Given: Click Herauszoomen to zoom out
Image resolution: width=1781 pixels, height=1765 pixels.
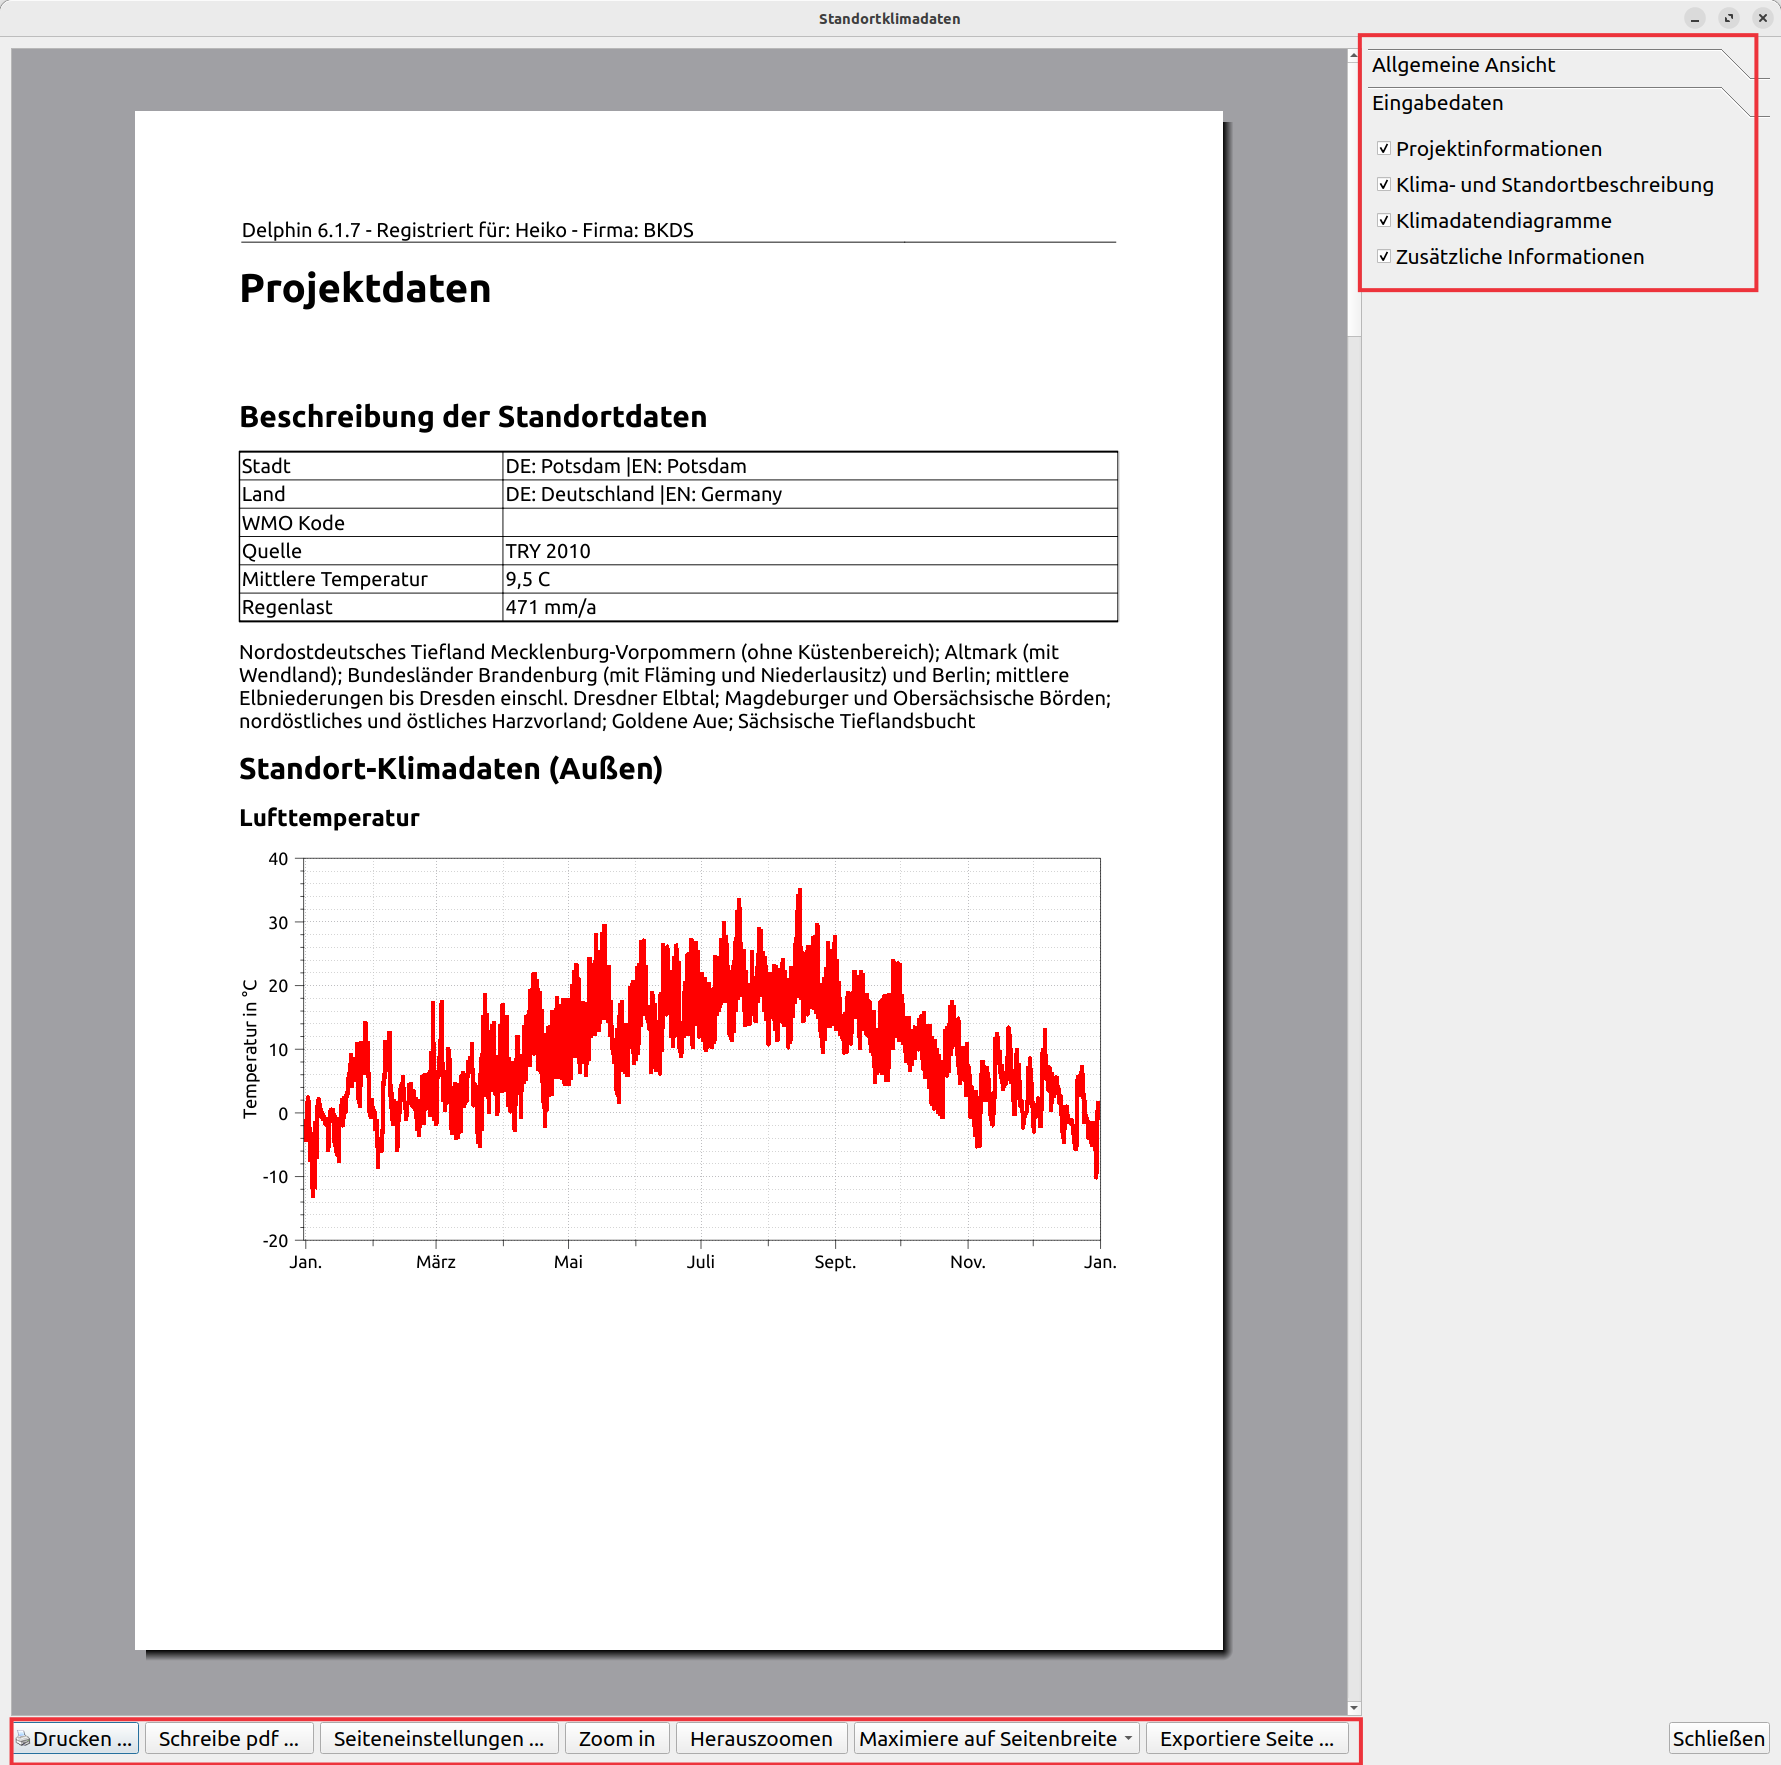Looking at the screenshot, I should (x=761, y=1738).
